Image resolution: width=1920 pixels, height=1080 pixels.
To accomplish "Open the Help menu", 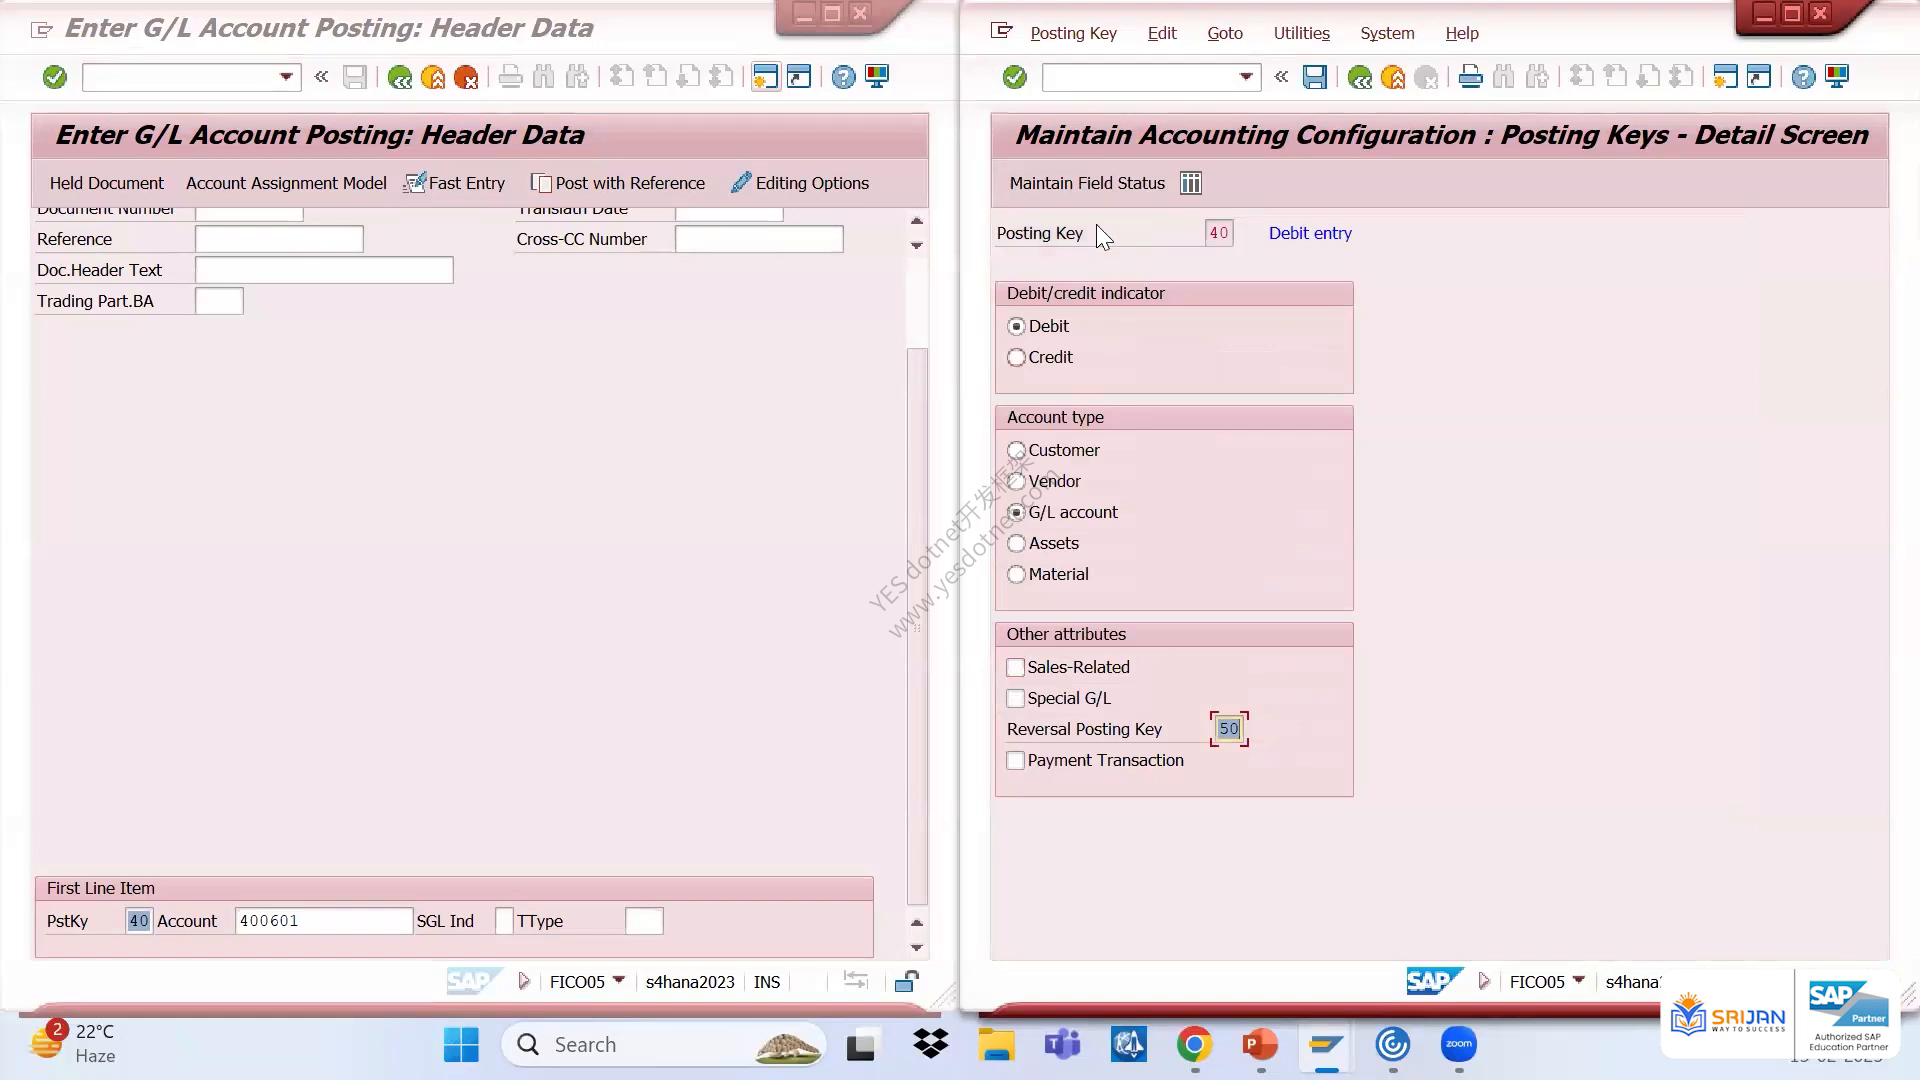I will (1462, 33).
